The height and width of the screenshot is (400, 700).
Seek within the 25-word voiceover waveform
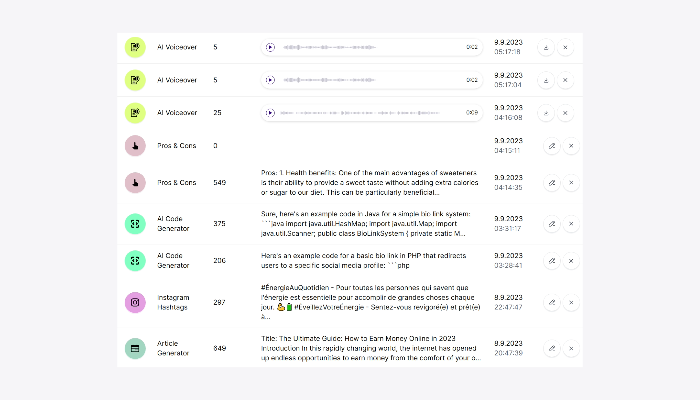point(360,113)
